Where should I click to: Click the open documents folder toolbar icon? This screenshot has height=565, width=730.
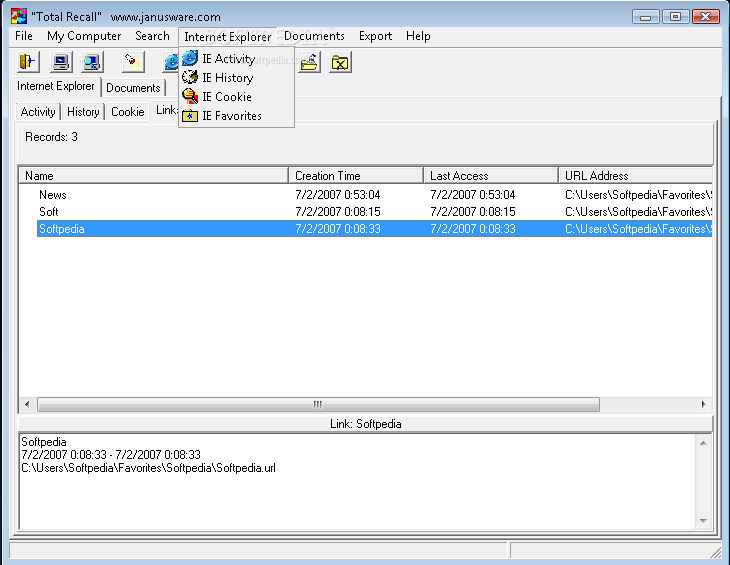(309, 61)
